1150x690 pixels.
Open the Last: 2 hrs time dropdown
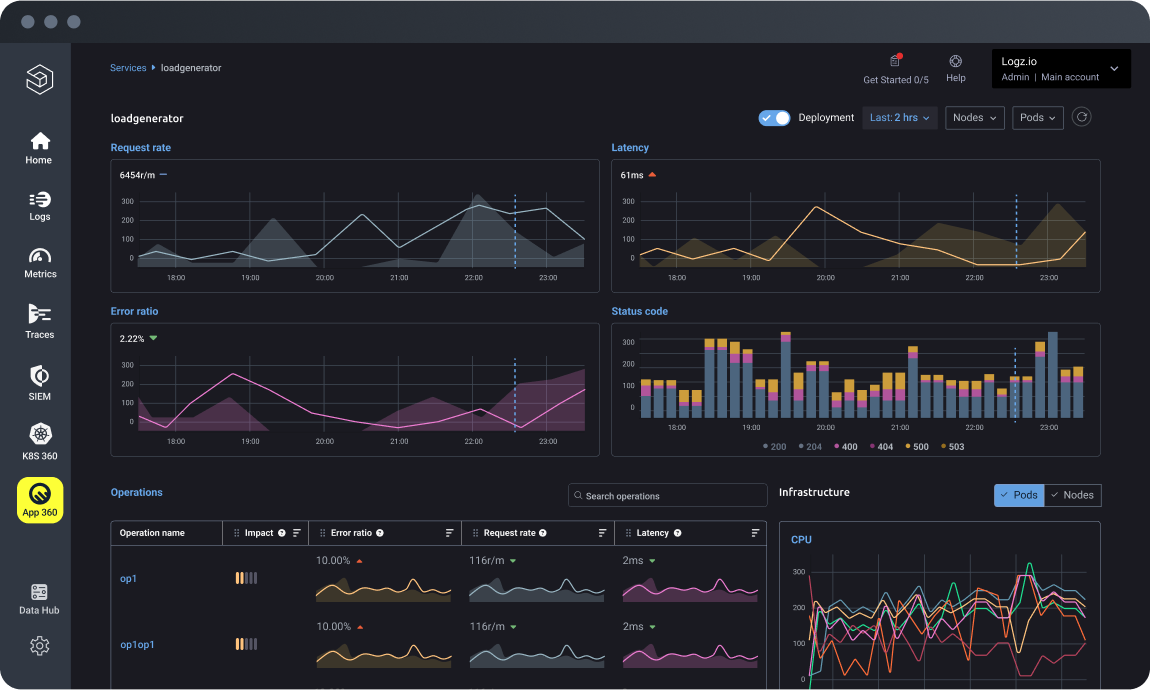click(x=899, y=118)
